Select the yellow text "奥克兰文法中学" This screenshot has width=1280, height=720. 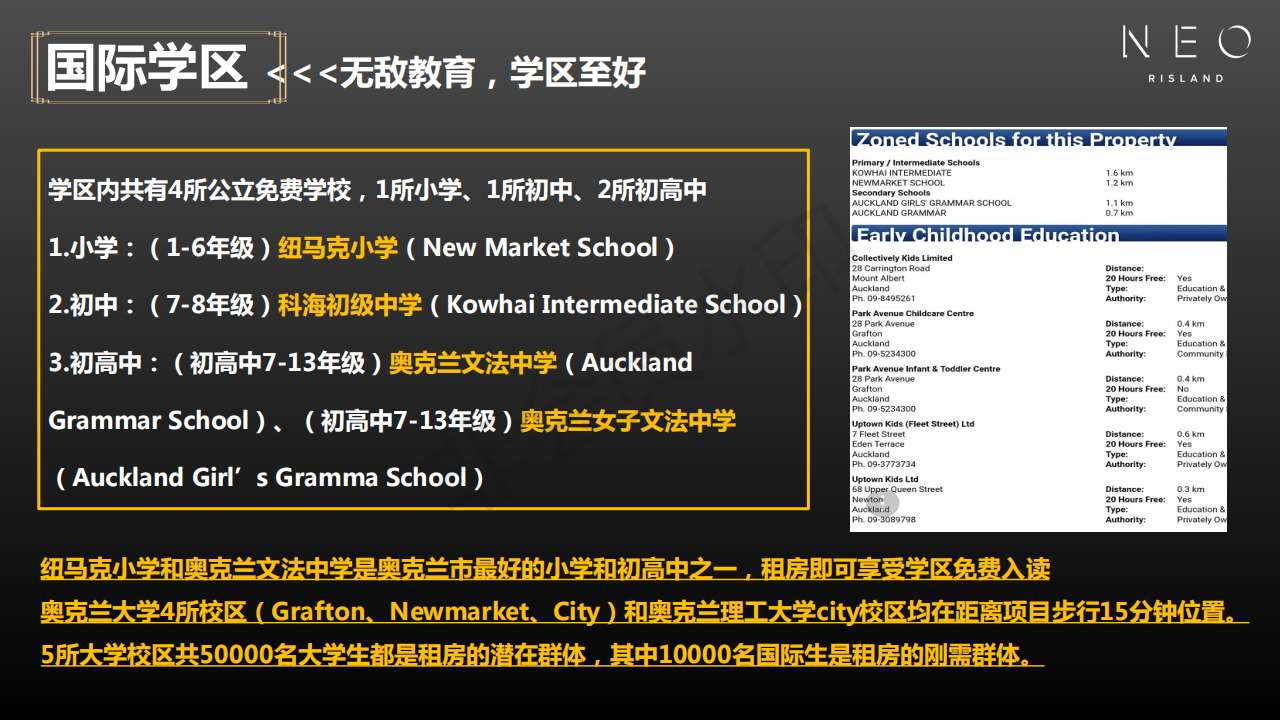pos(473,362)
